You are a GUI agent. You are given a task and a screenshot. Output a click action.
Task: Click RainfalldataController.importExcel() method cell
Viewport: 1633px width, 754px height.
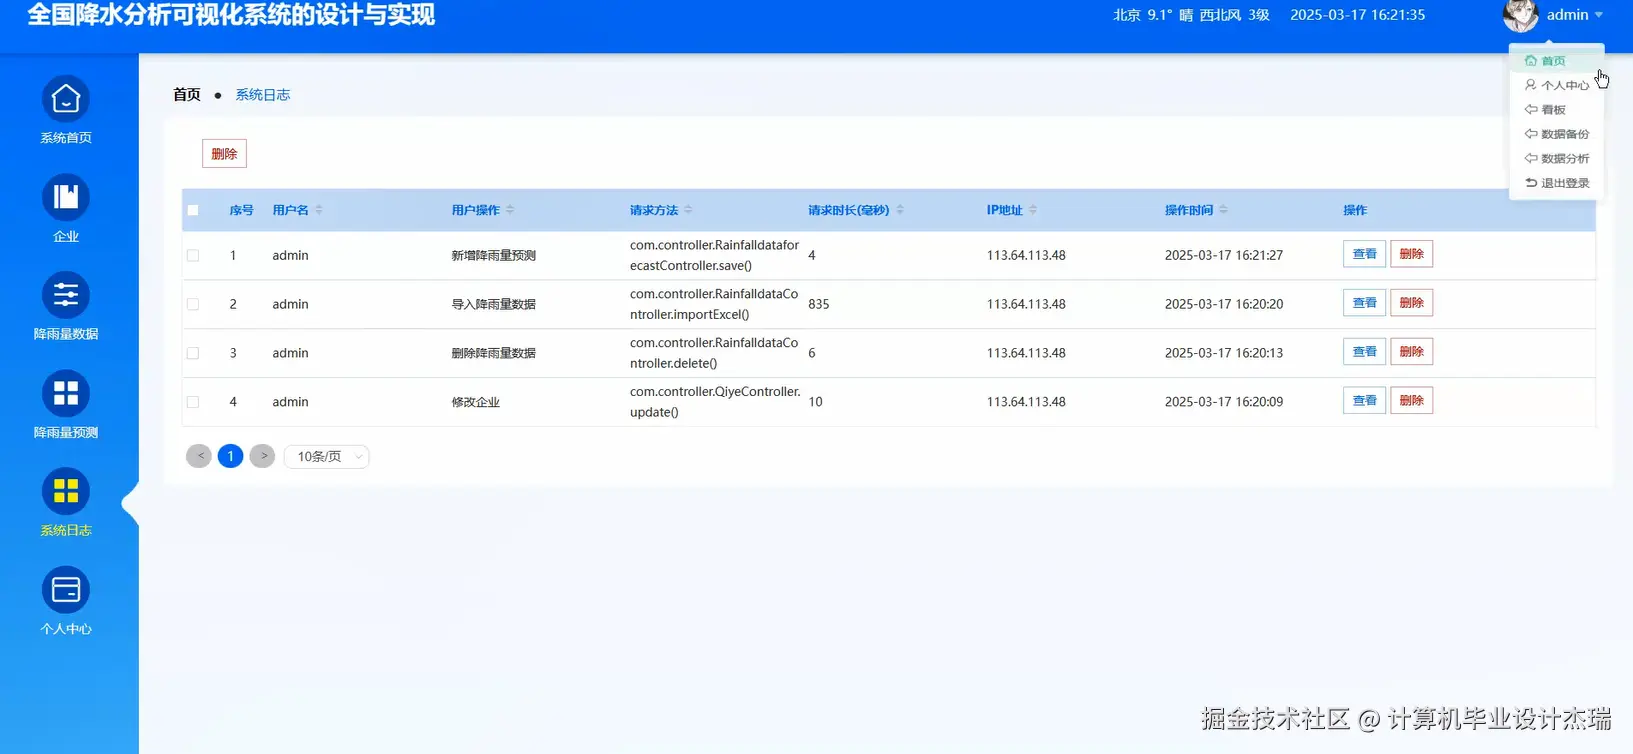(714, 304)
